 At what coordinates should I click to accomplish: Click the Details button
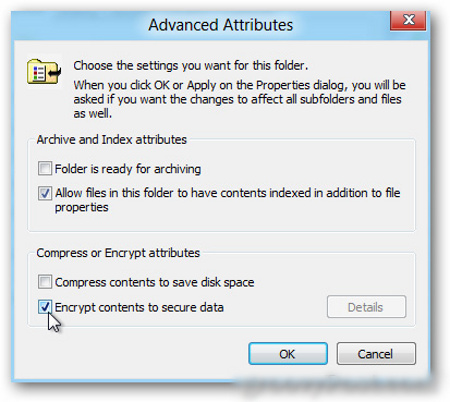366,307
